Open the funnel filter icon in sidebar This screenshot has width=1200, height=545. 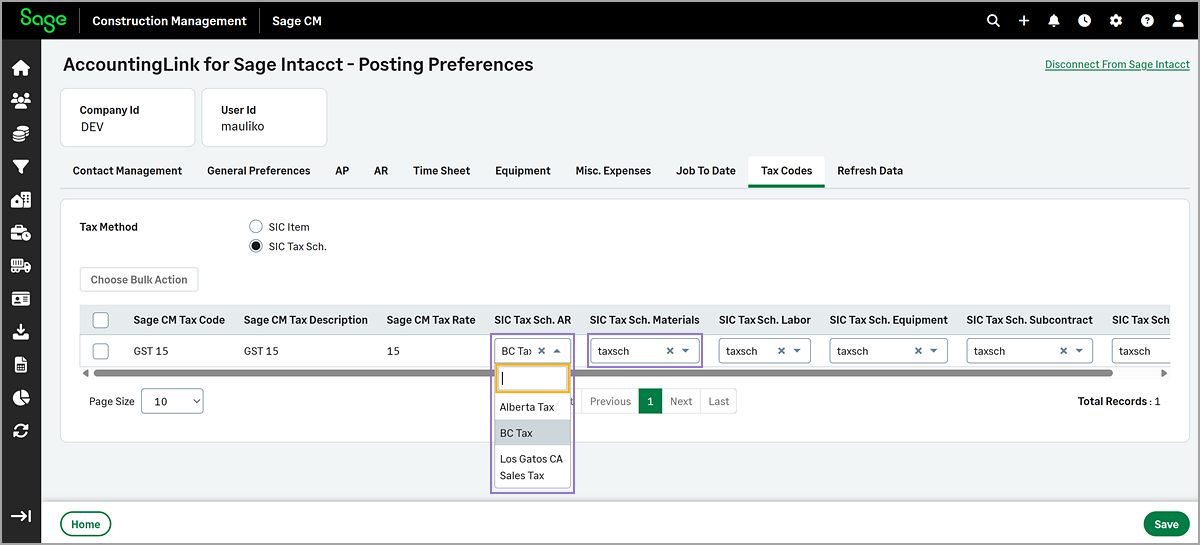coord(20,167)
